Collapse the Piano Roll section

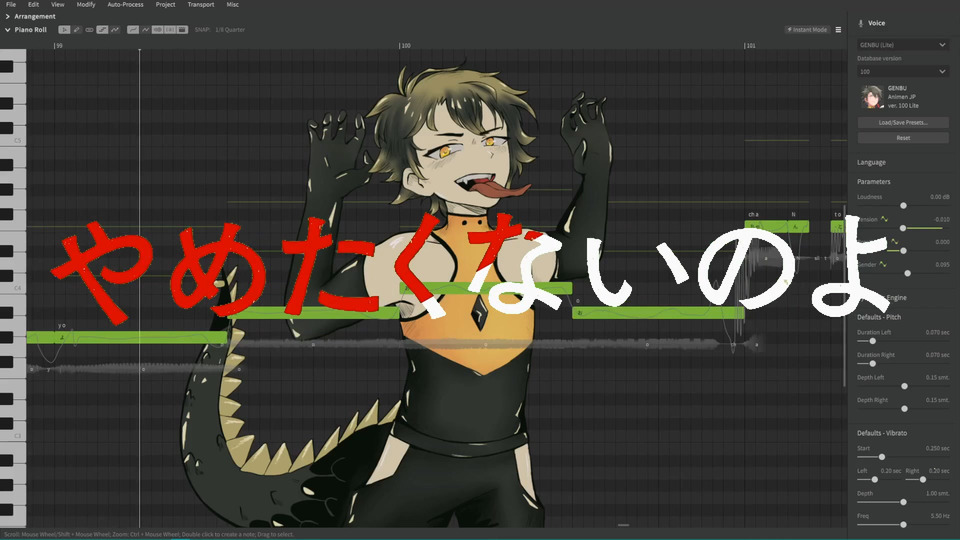pyautogui.click(x=7, y=29)
